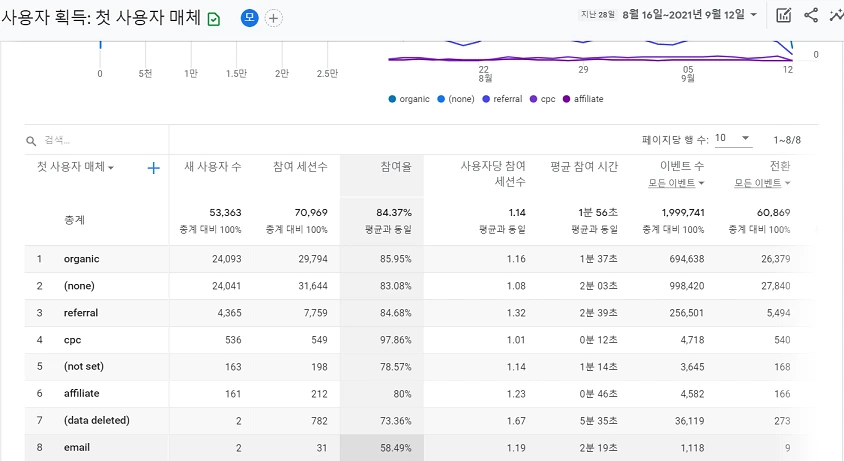Viewport: 844px width, 461px height.
Task: Open the blue 모 comparison badge
Action: (x=249, y=18)
